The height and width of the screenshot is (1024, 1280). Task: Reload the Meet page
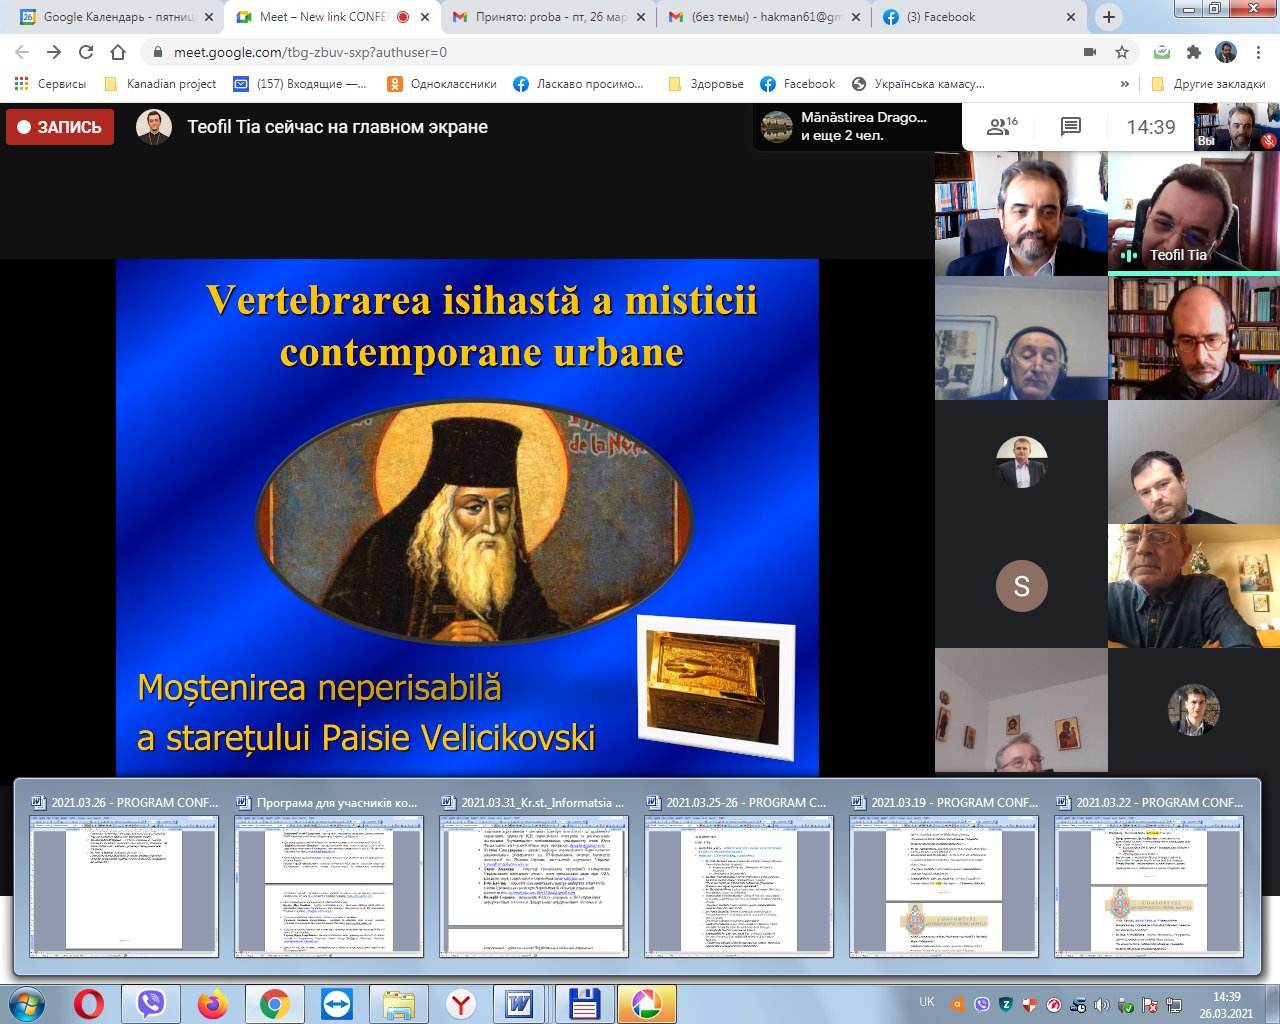tap(86, 52)
